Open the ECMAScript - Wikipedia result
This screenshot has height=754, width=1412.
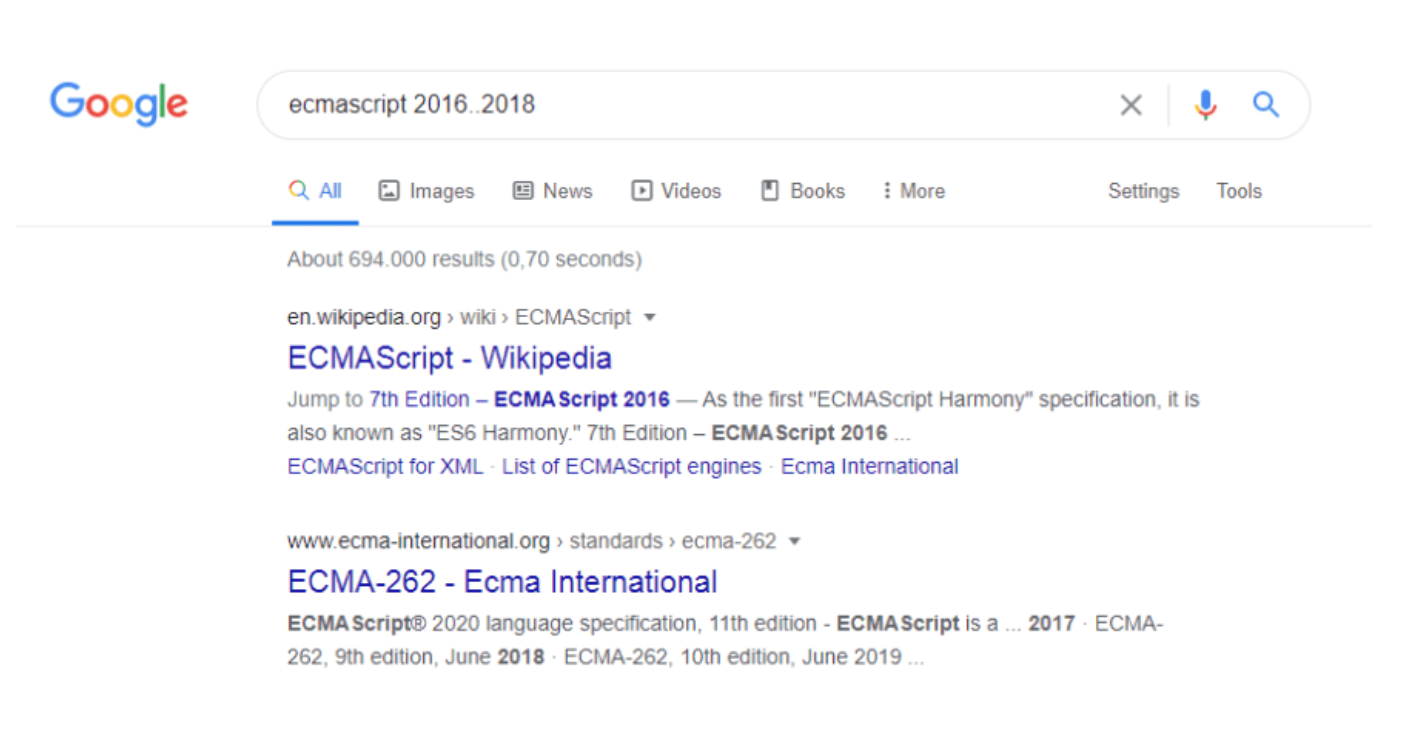(449, 358)
